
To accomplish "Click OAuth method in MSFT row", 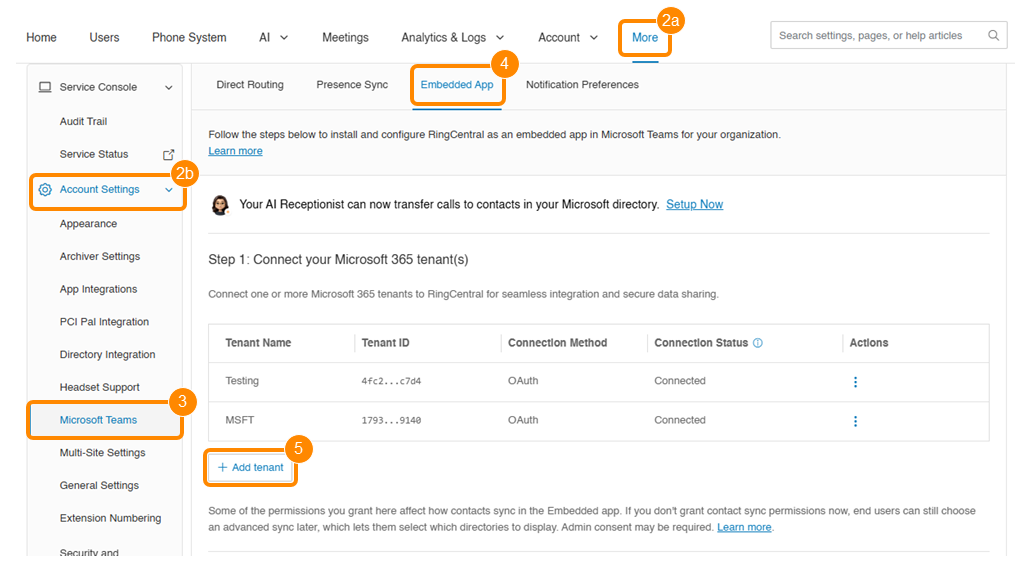I will (x=523, y=420).
